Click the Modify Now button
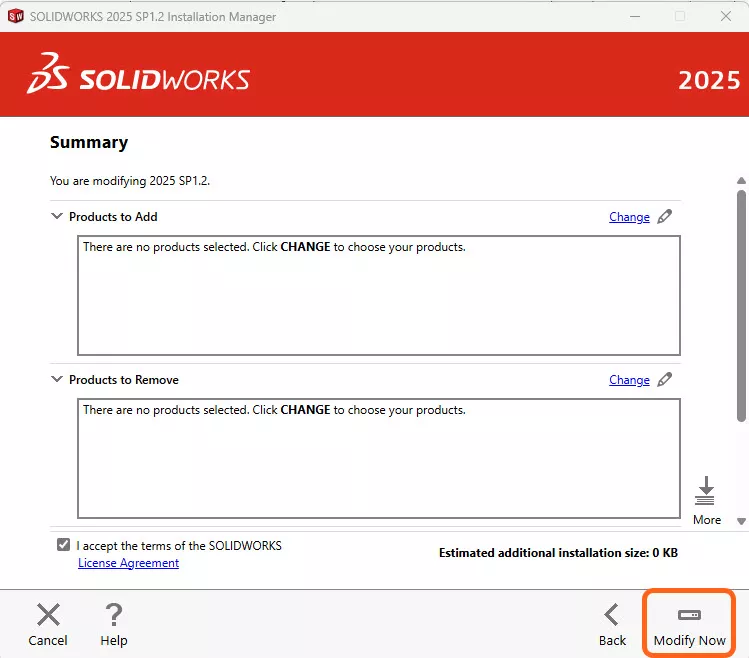The image size is (749, 658). [x=689, y=623]
